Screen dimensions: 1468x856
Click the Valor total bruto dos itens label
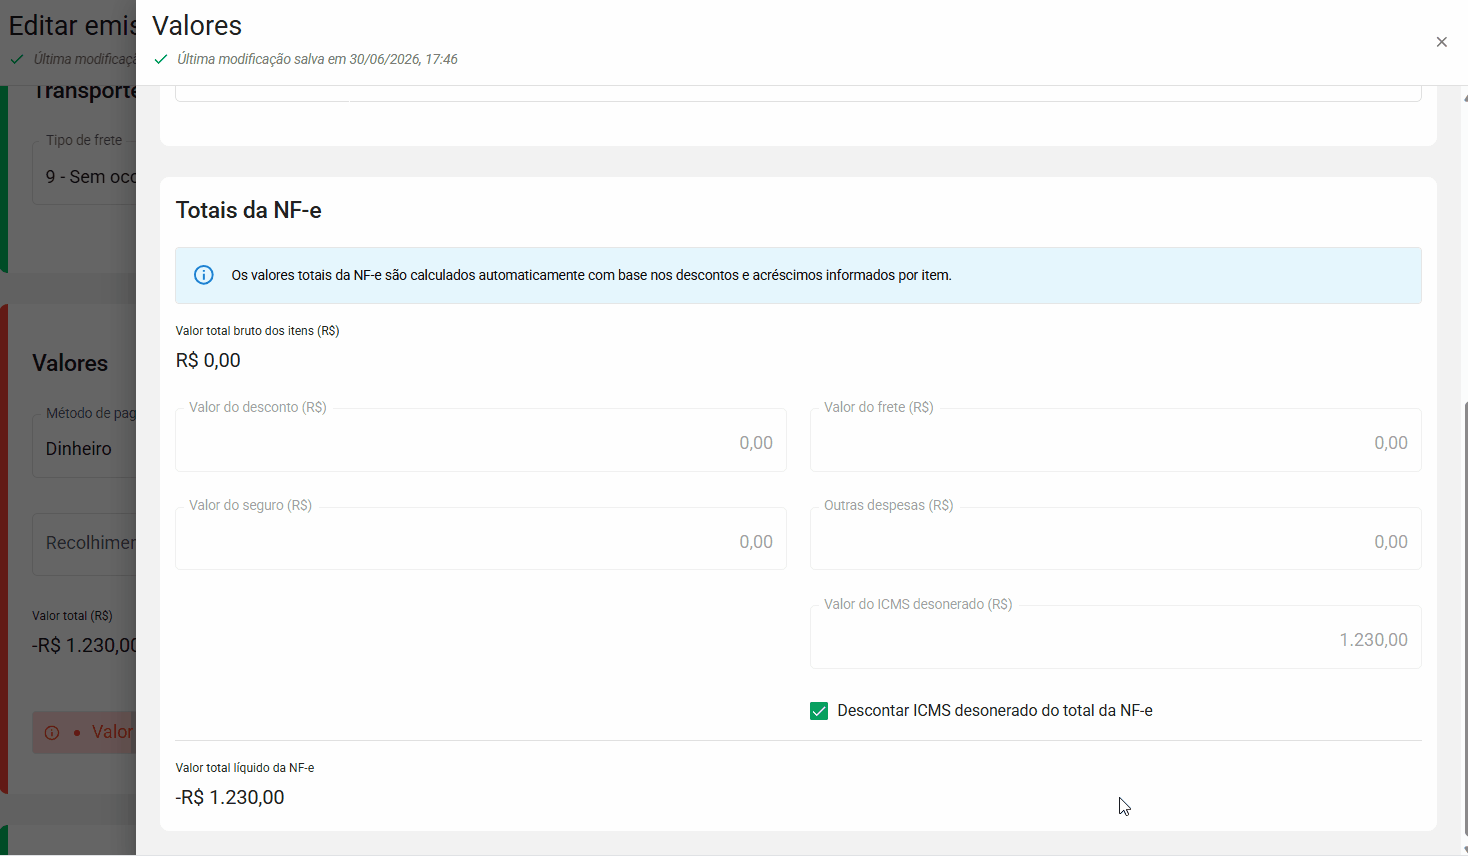[x=258, y=331]
